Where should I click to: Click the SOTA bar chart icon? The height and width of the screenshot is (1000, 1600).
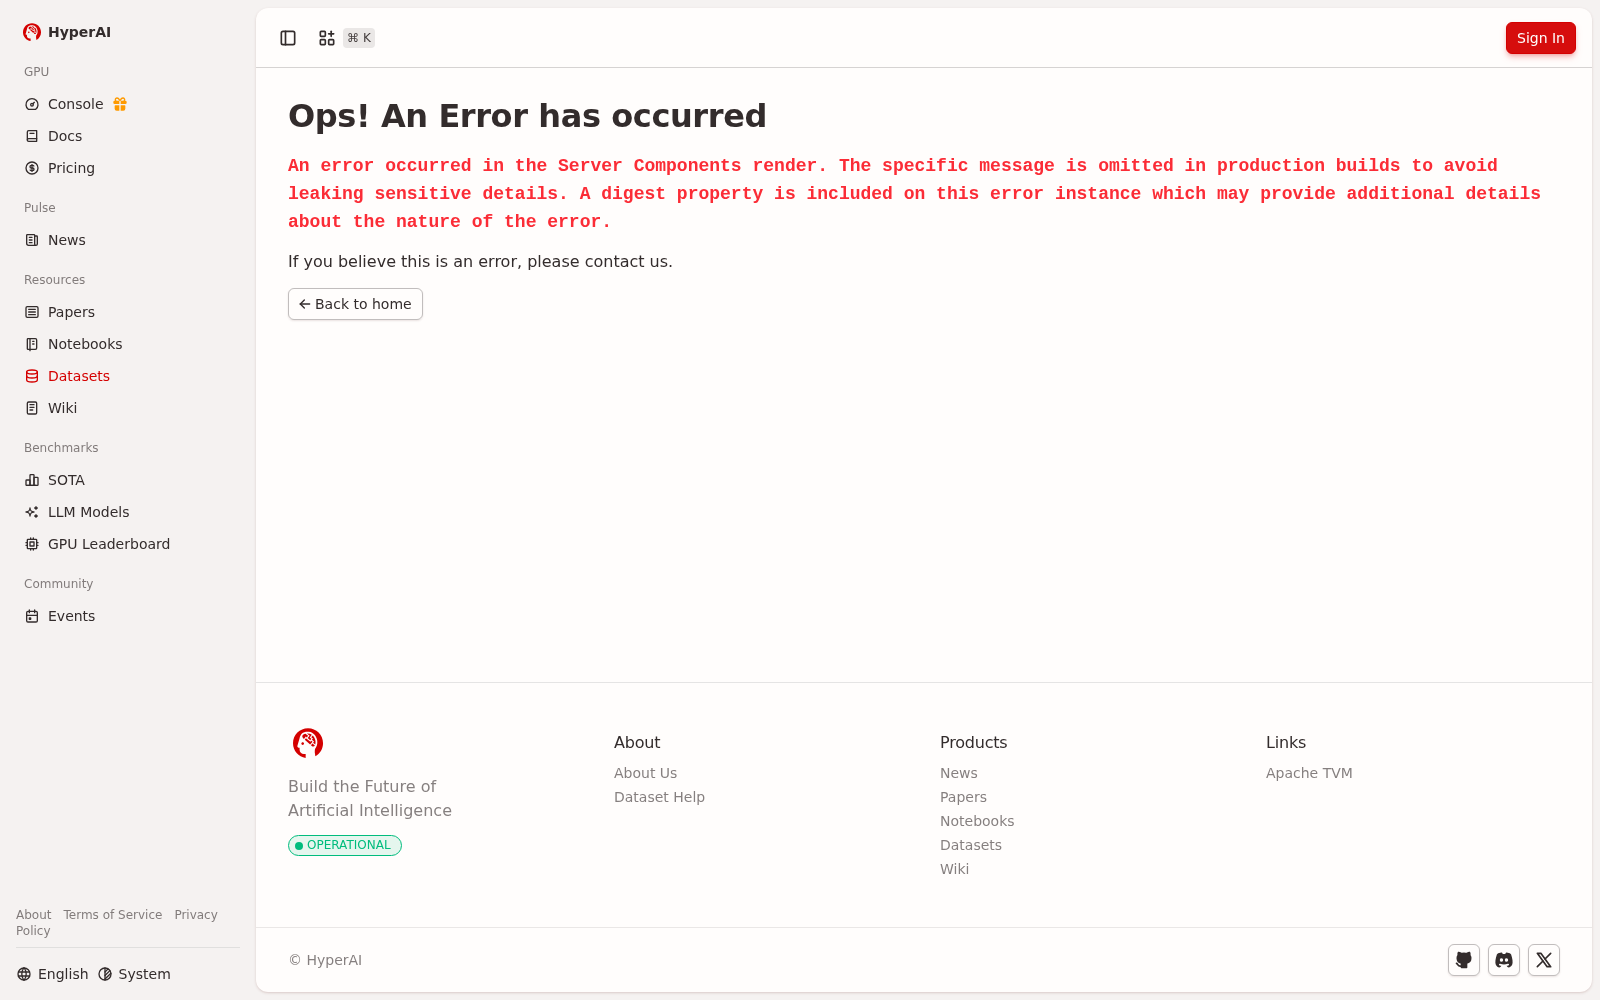tap(32, 480)
